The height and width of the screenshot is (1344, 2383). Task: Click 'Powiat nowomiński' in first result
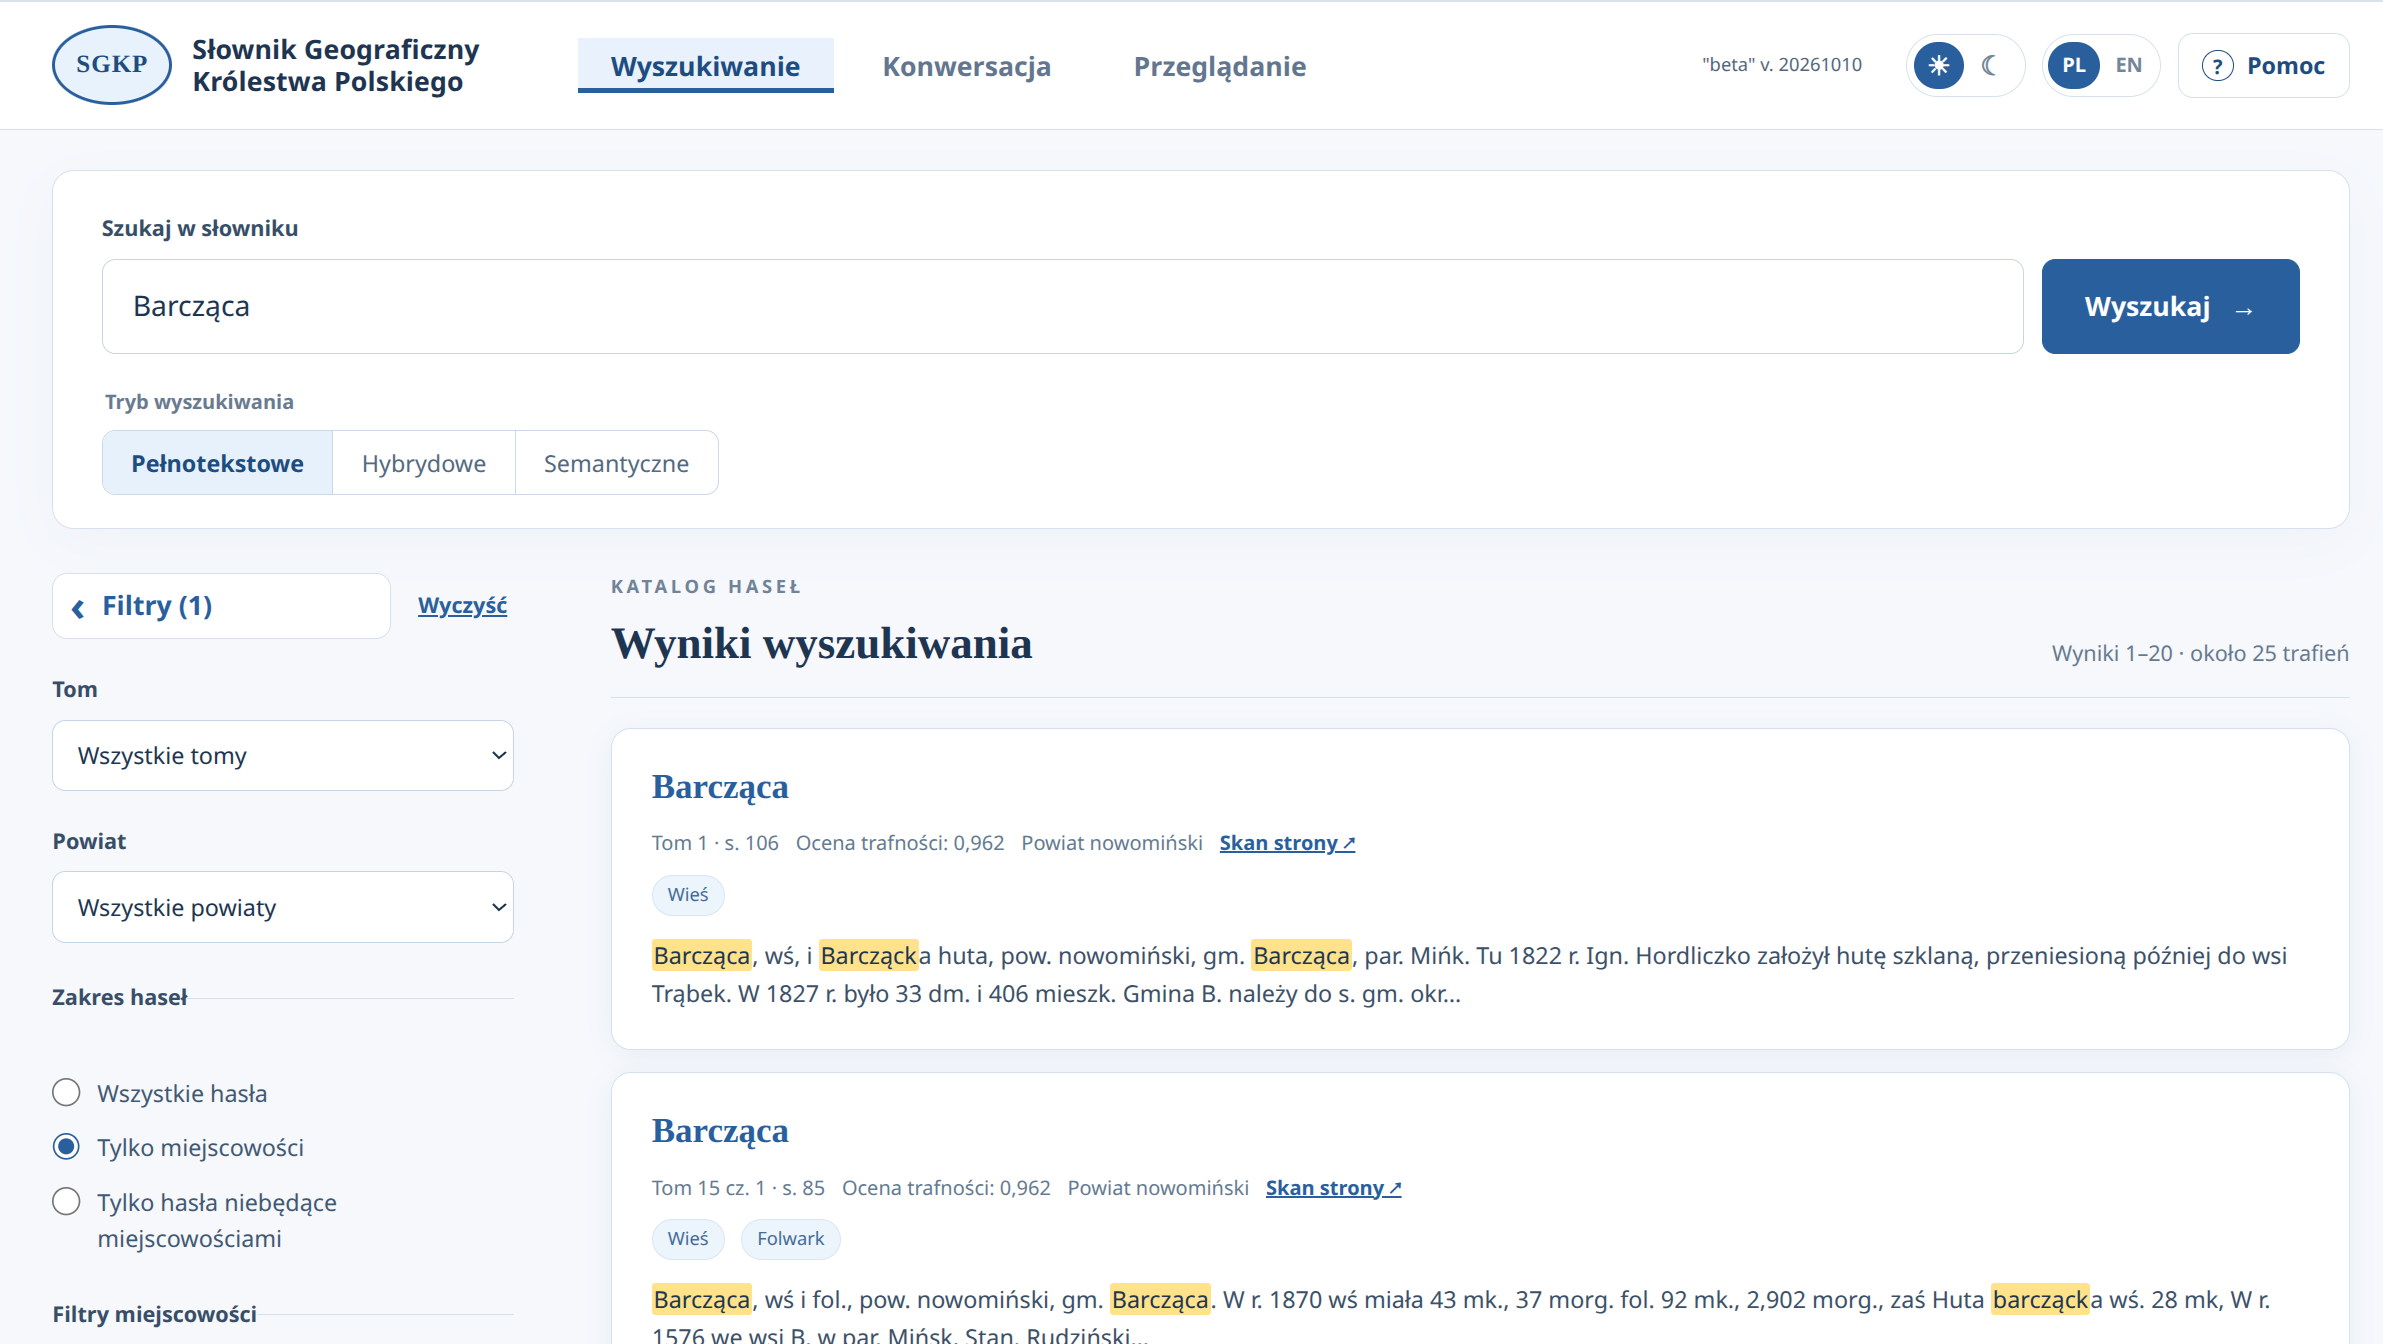point(1111,843)
